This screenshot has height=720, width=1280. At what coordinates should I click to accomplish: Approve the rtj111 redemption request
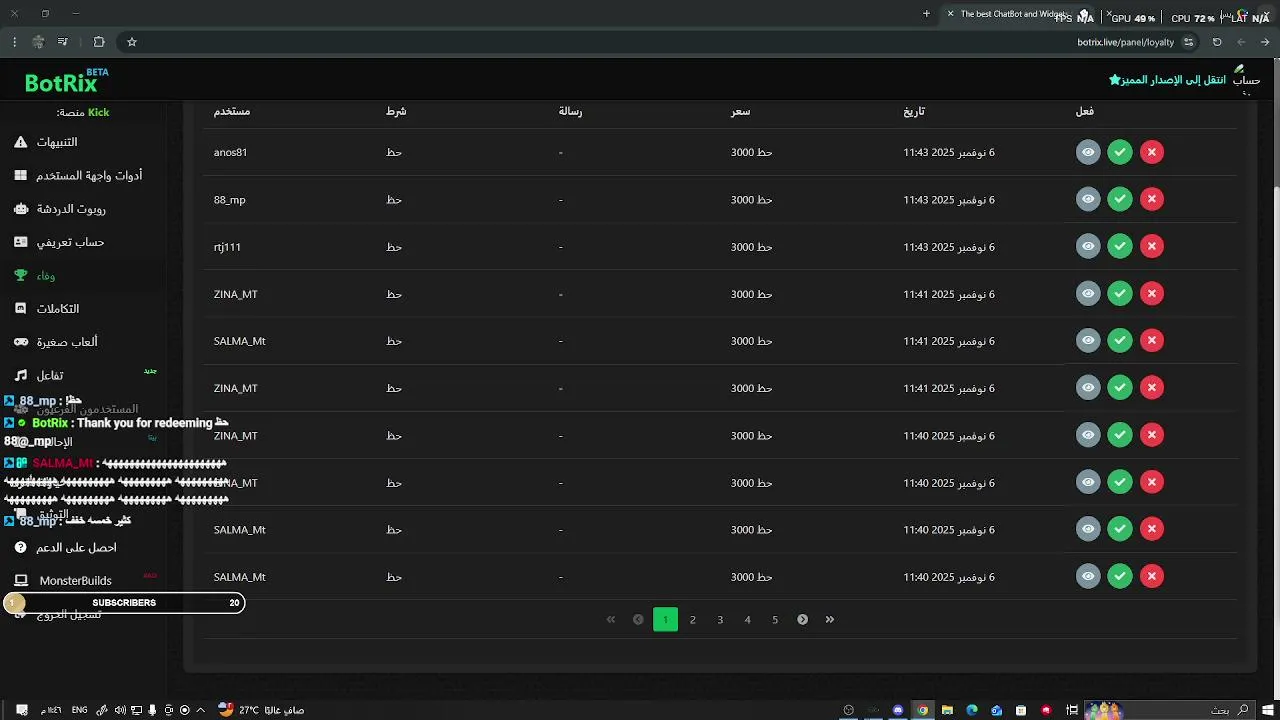point(1120,246)
